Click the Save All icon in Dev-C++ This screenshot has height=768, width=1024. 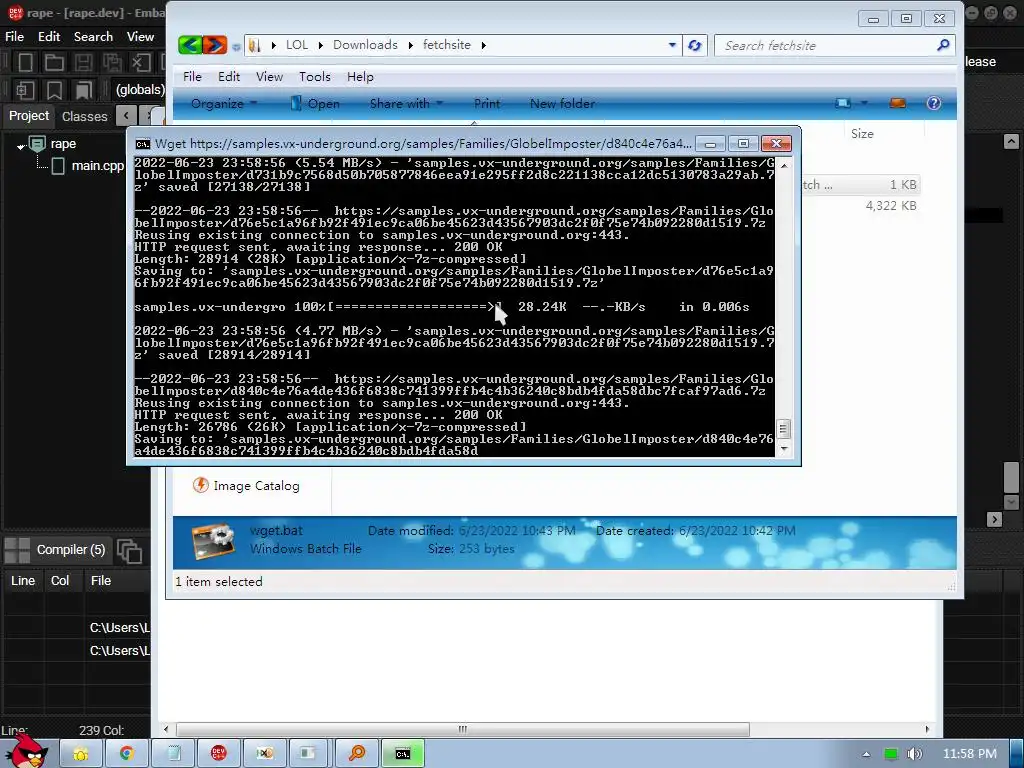[x=112, y=63]
